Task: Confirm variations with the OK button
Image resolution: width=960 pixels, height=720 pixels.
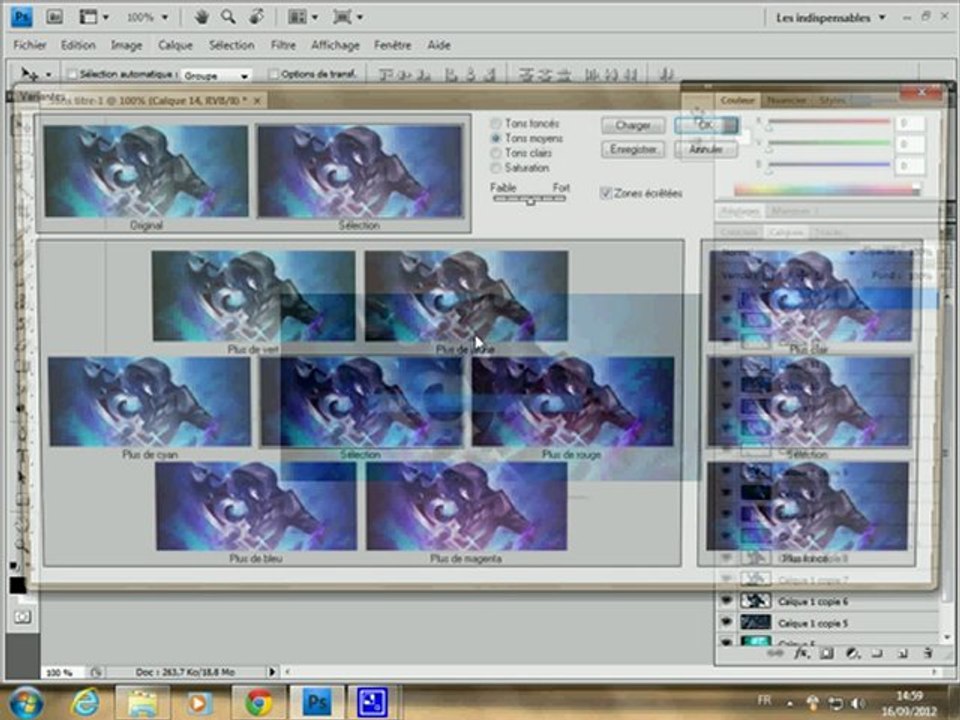Action: 706,126
